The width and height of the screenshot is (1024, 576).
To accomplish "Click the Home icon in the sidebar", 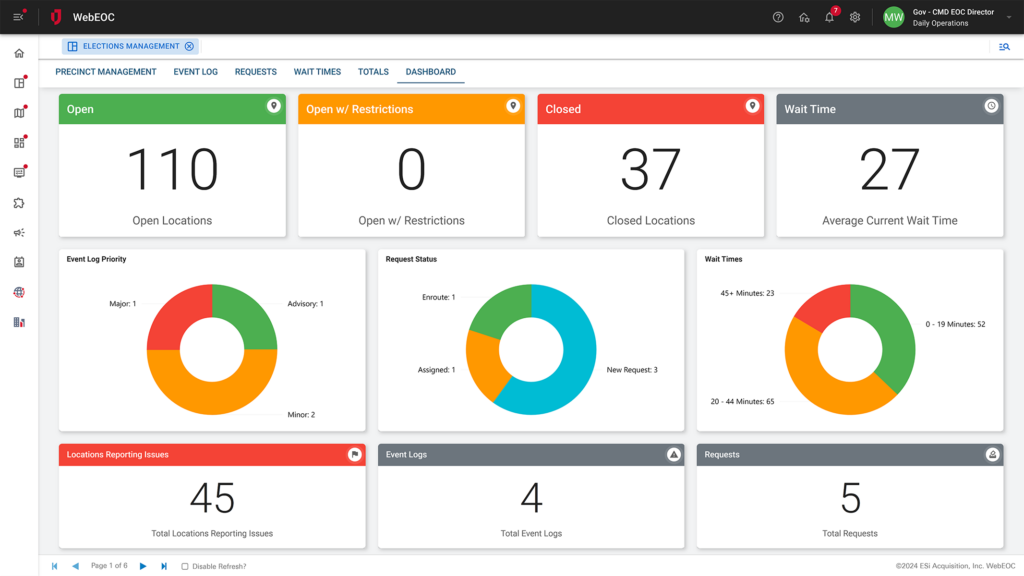I will (x=19, y=53).
